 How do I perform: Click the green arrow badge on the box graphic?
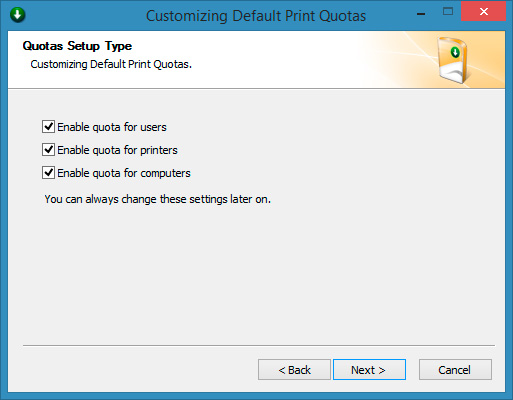[x=455, y=52]
